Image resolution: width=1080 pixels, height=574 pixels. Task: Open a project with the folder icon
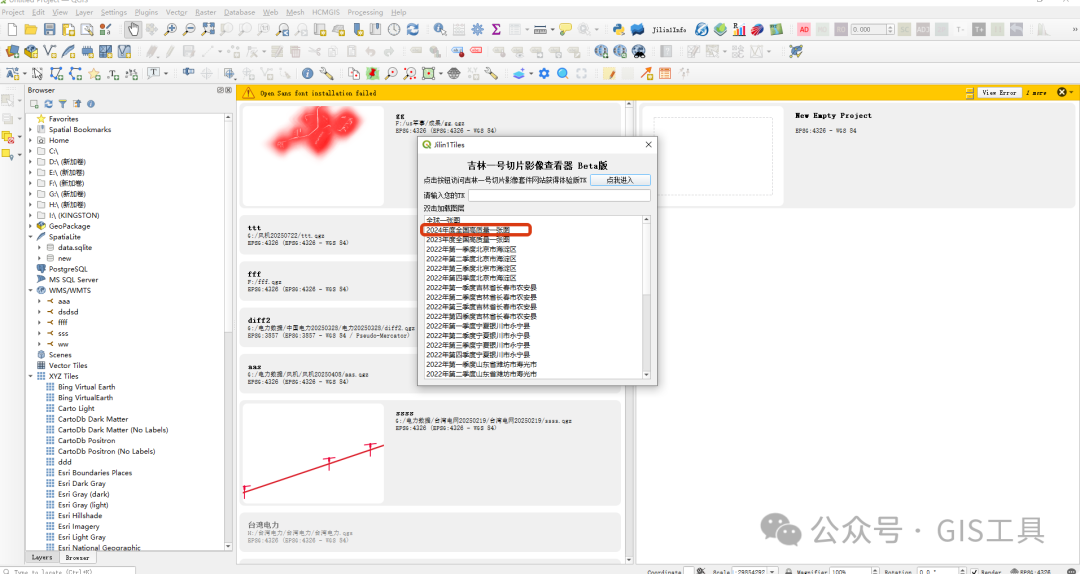[x=30, y=30]
